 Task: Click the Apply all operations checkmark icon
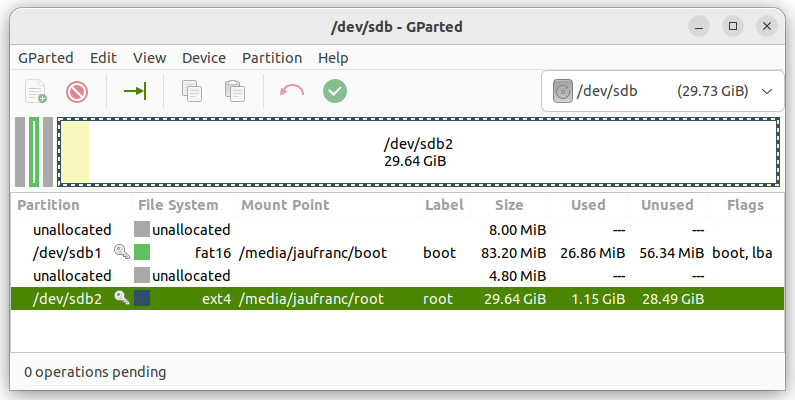[335, 91]
